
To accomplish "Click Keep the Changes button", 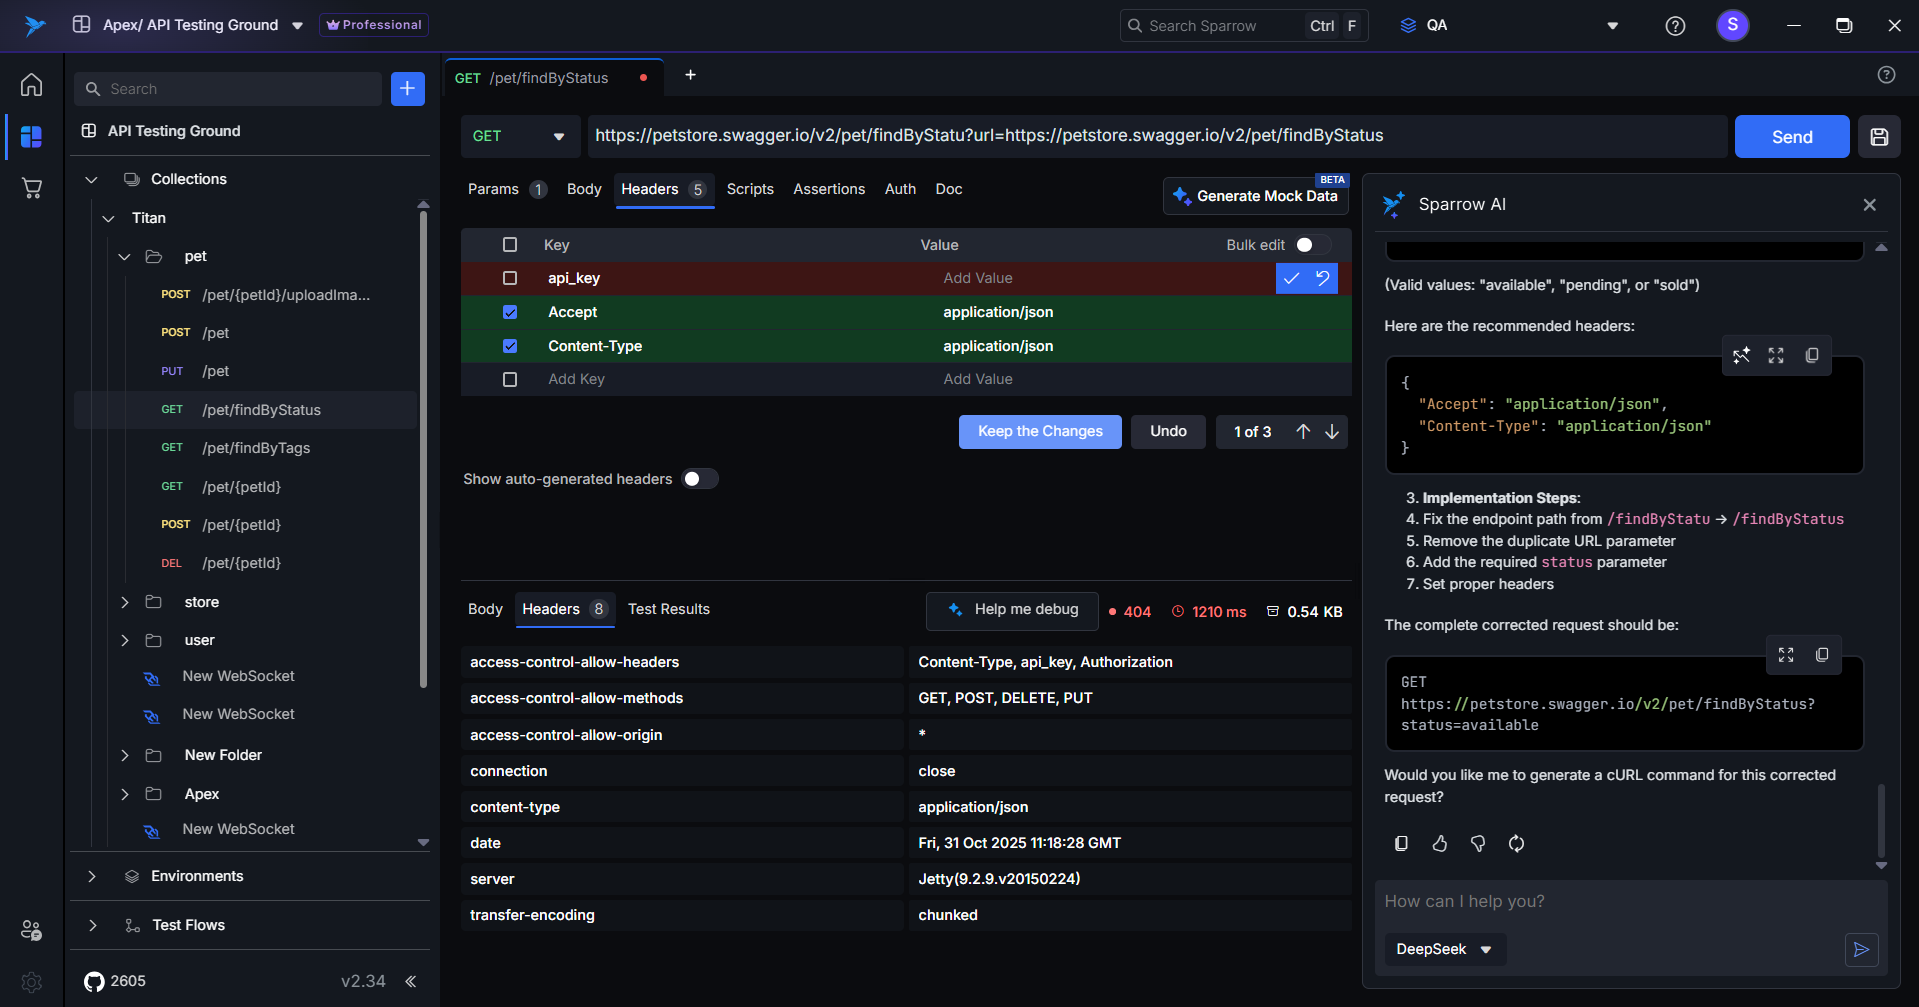I will point(1039,432).
